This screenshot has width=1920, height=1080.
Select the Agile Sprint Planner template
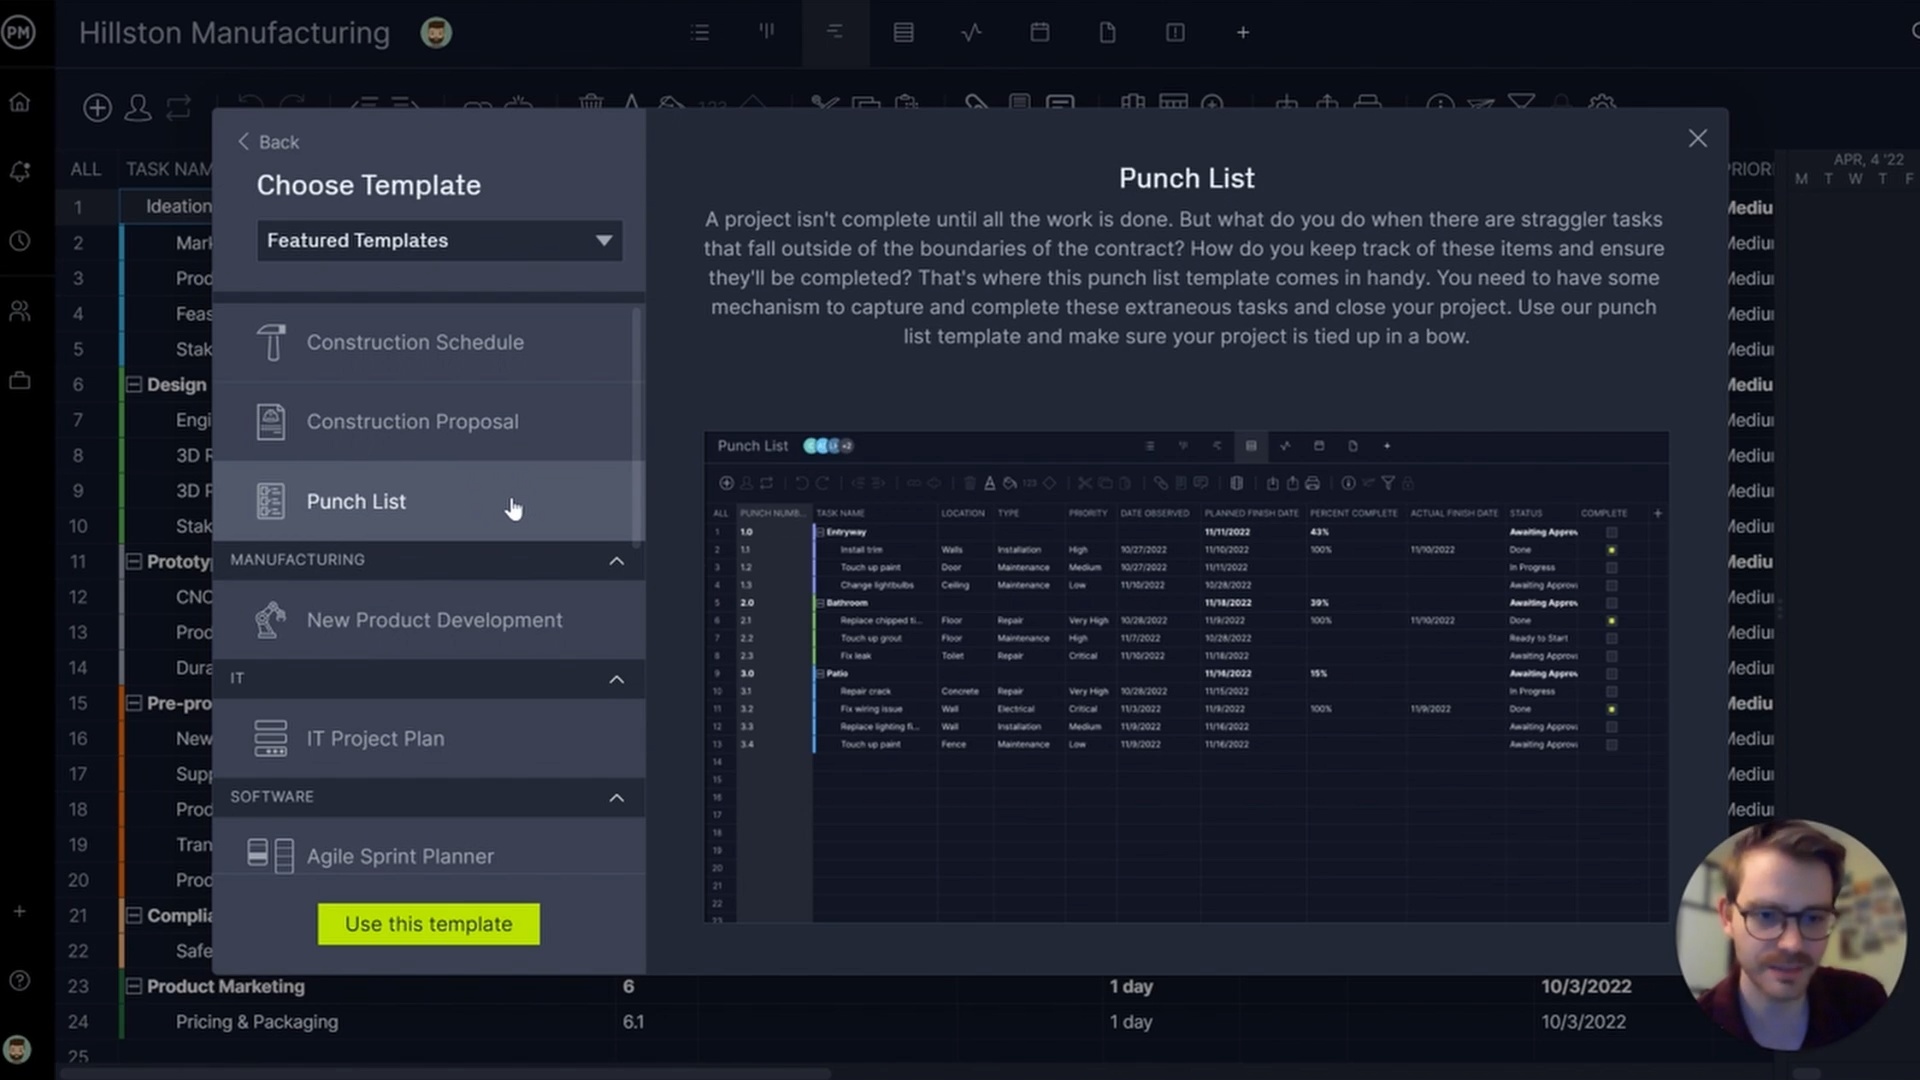(x=400, y=856)
